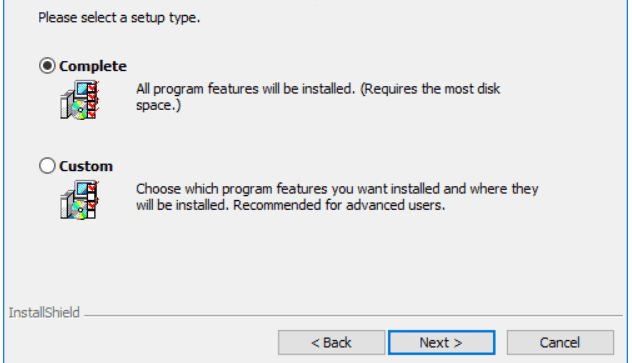The height and width of the screenshot is (363, 632).
Task: Select the Custom radio button
Action: click(x=47, y=166)
